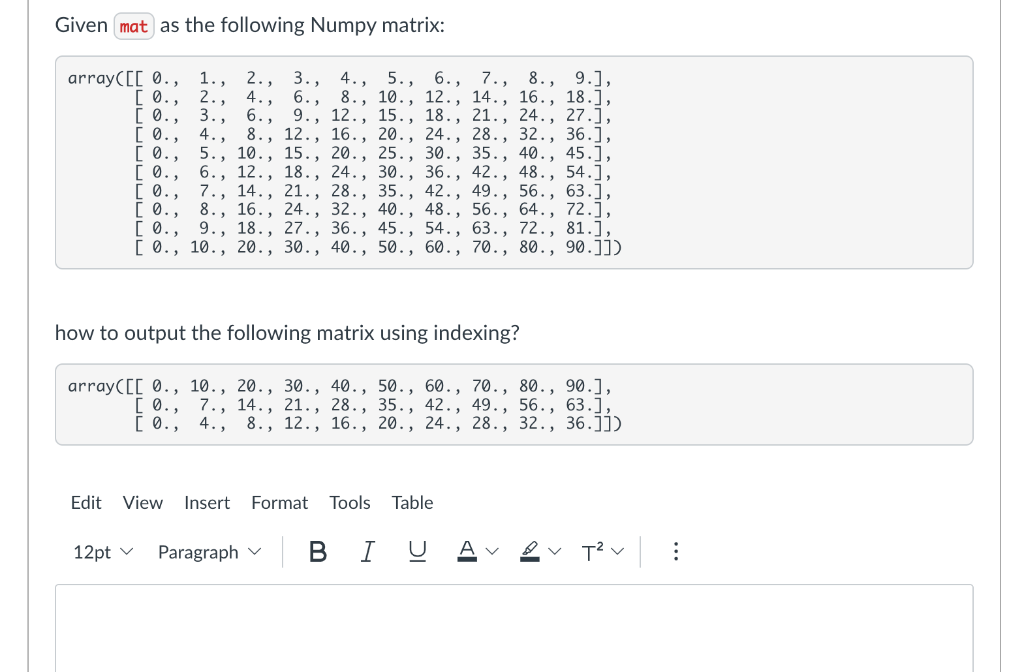Image resolution: width=1024 pixels, height=672 pixels.
Task: Click the highlighter background color icon
Action: coord(530,552)
